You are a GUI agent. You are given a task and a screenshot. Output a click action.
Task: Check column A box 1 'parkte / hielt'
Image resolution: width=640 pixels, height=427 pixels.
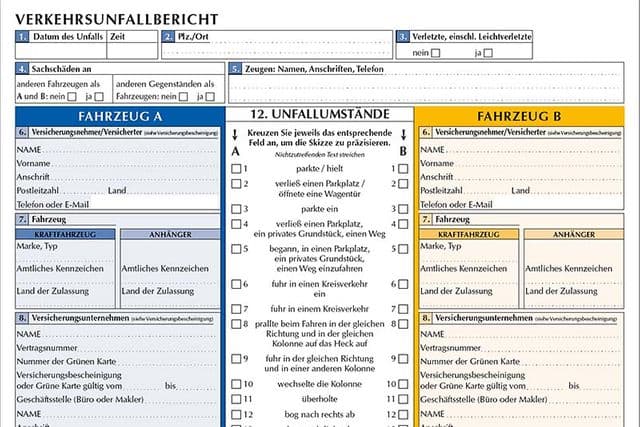236,169
